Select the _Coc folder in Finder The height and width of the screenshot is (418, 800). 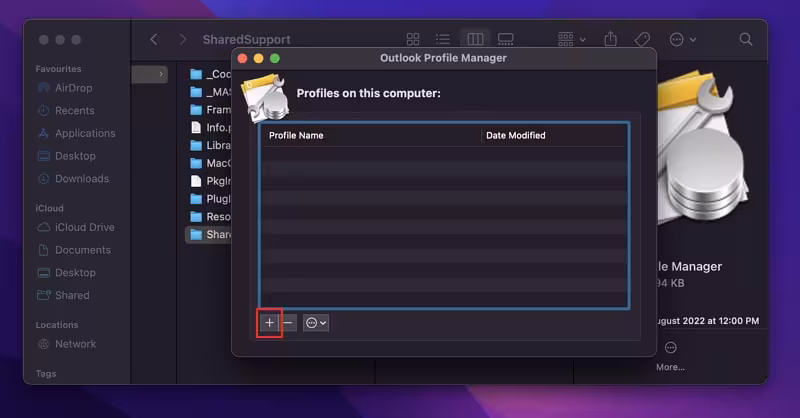(x=210, y=75)
